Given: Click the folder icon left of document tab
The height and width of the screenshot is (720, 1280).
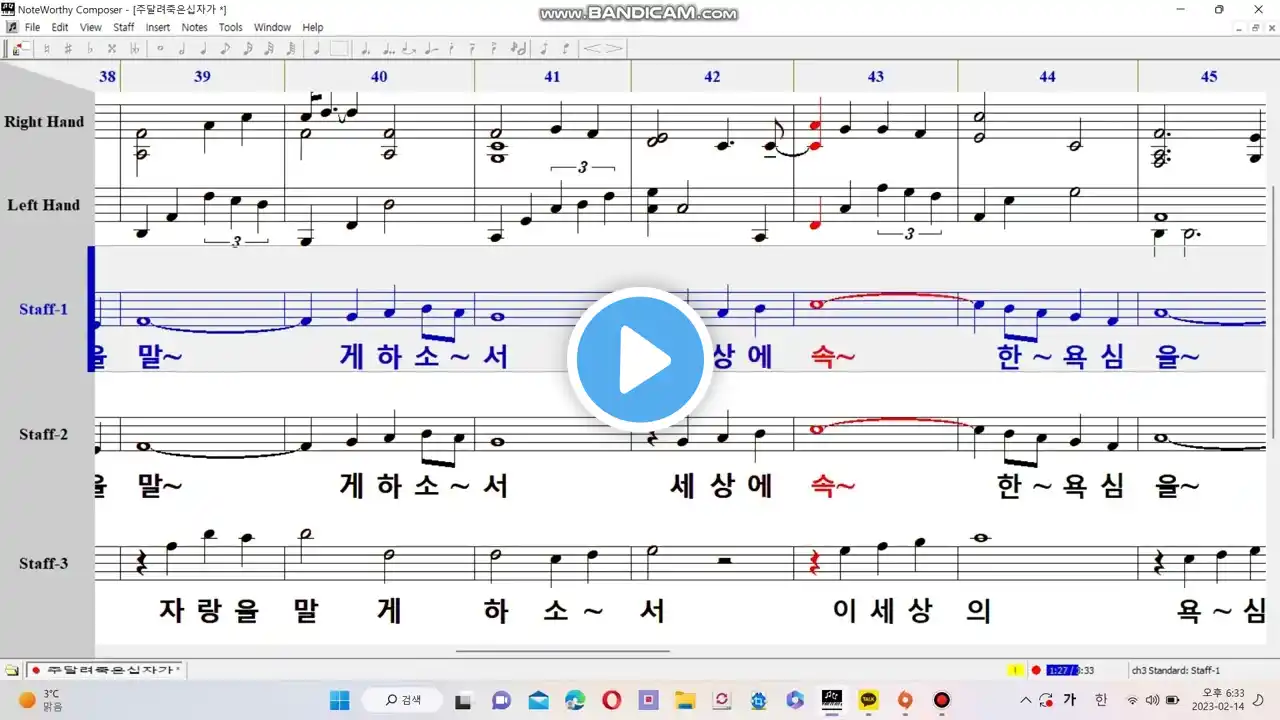Looking at the screenshot, I should [x=11, y=670].
